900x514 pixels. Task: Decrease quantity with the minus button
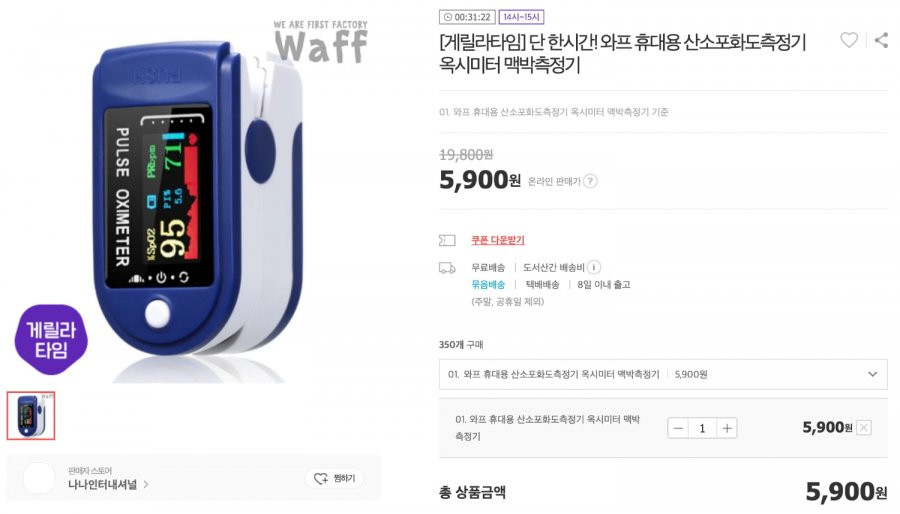coord(678,429)
